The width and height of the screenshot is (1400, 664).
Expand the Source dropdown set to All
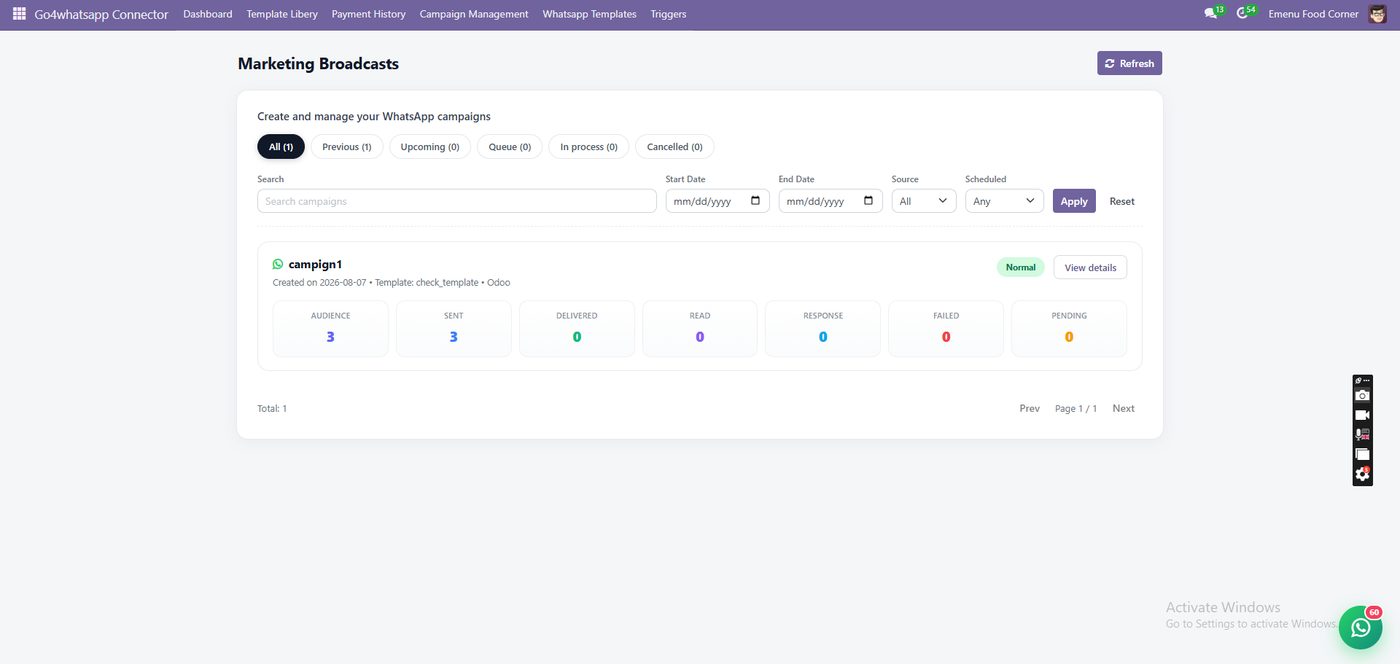click(924, 201)
